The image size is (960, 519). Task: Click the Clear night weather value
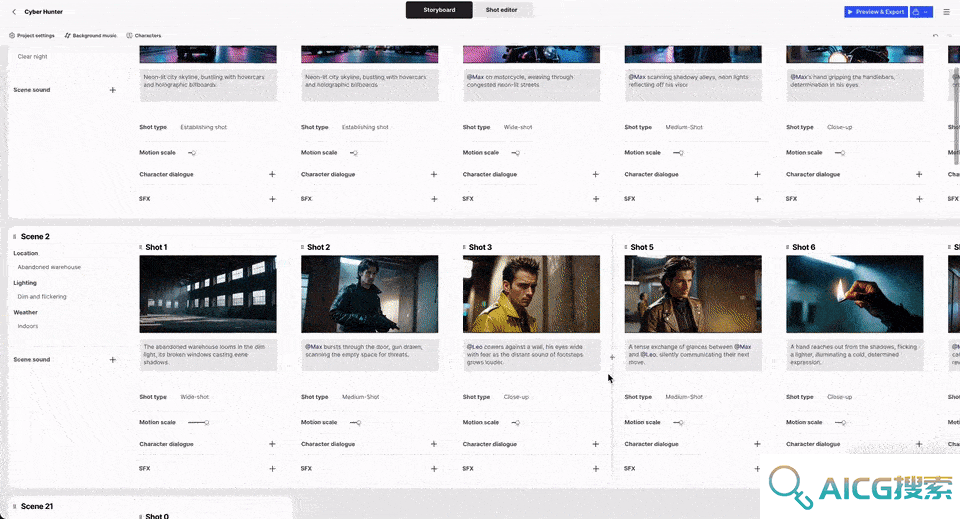tap(32, 56)
